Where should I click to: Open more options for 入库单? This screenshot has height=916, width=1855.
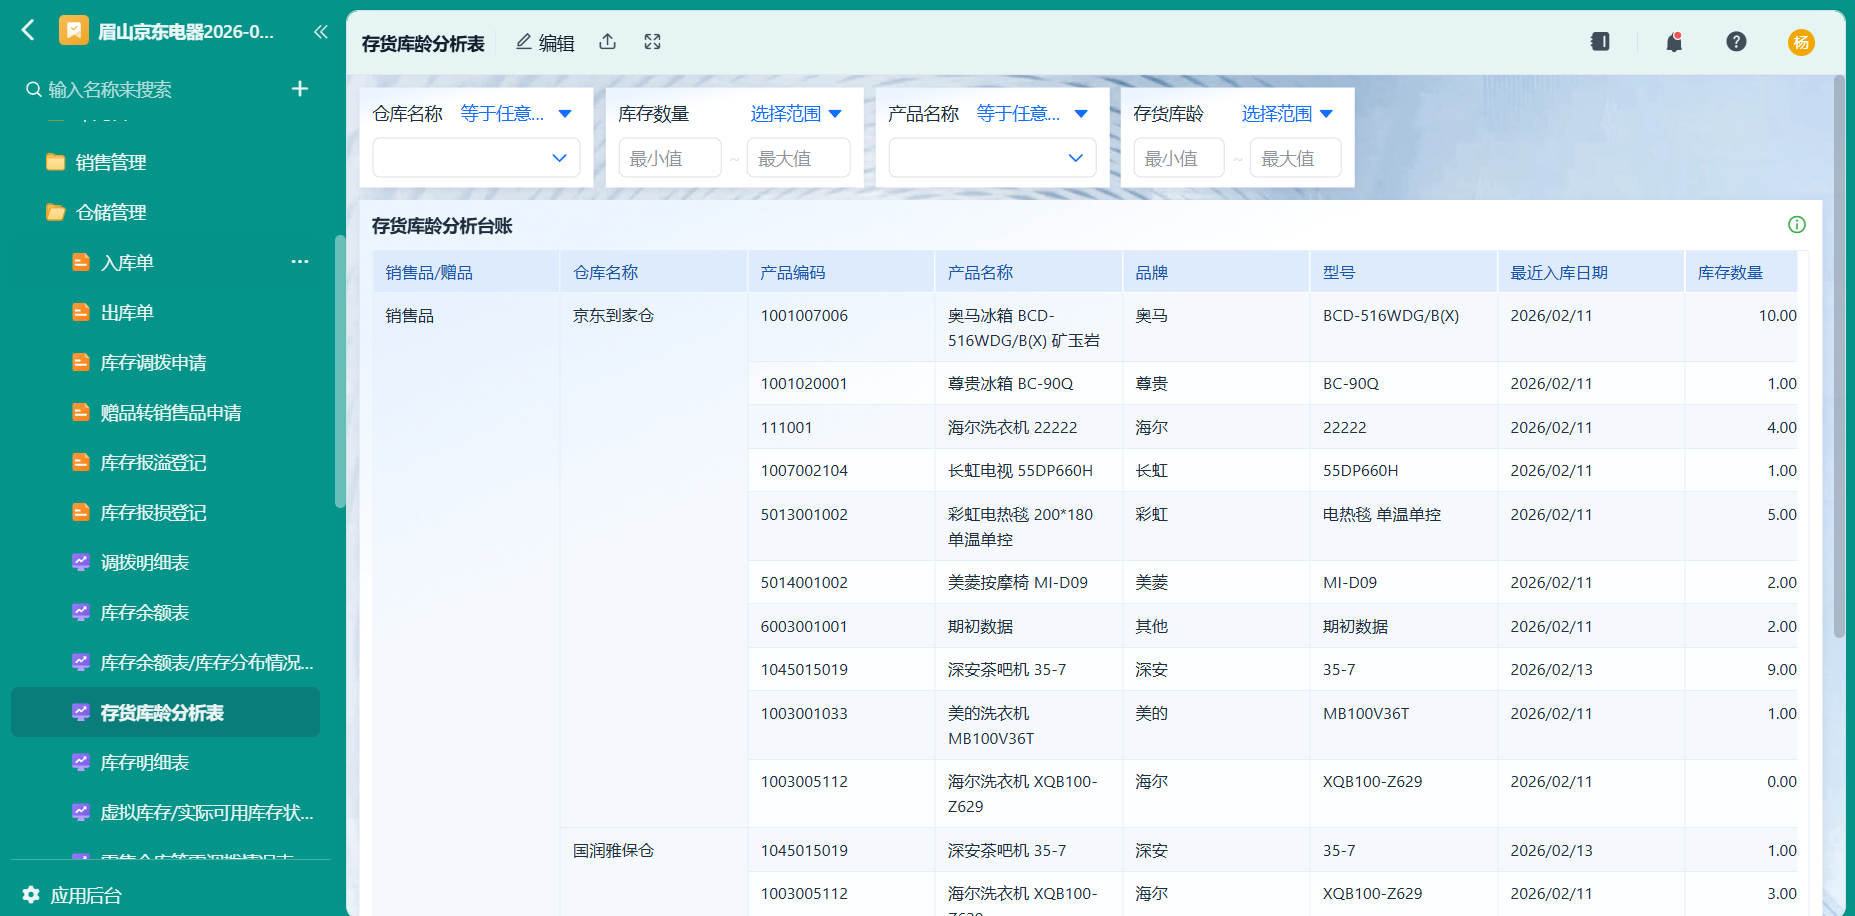coord(300,262)
